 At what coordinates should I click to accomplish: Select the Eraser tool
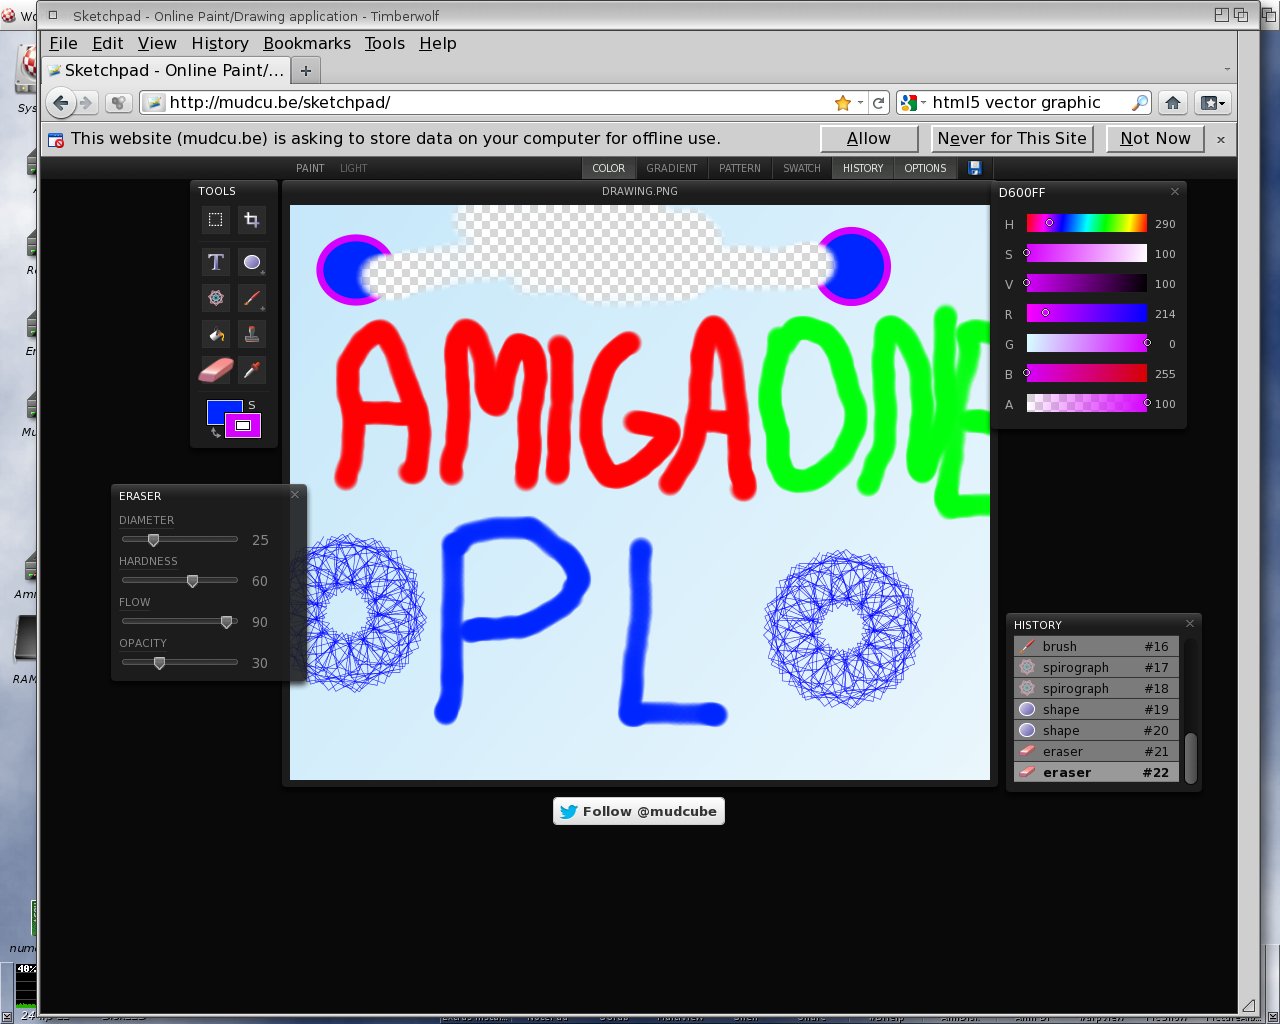215,370
